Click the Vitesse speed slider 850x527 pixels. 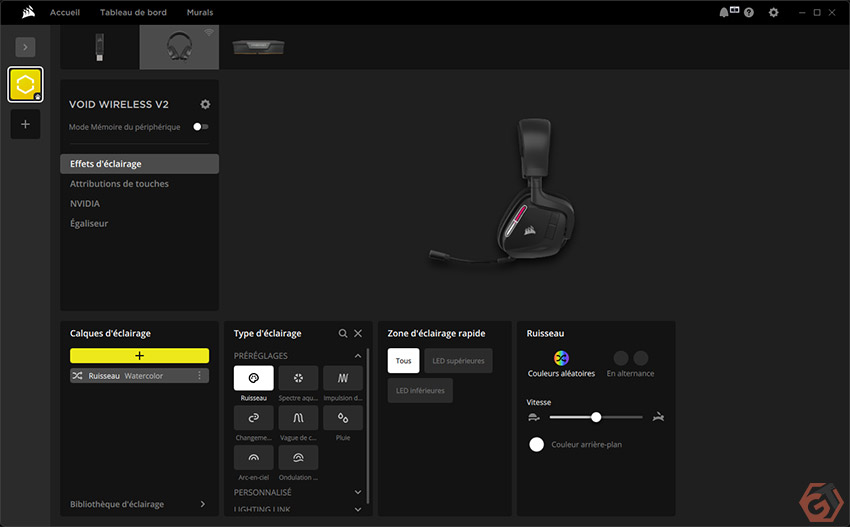(x=596, y=417)
